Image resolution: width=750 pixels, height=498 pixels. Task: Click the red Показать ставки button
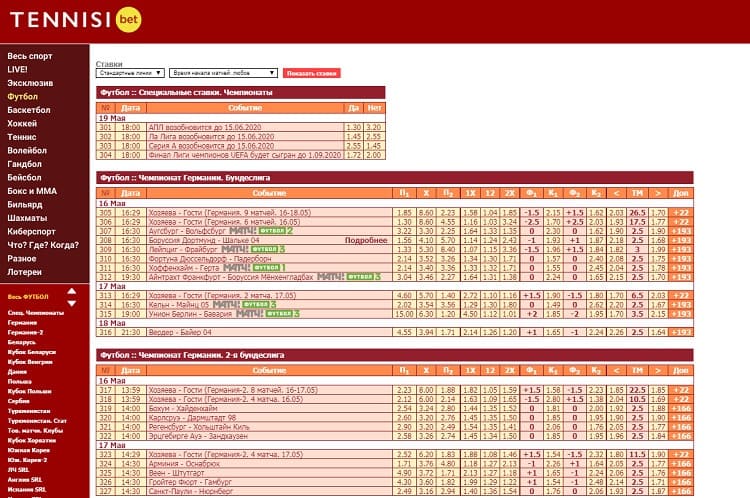point(311,73)
